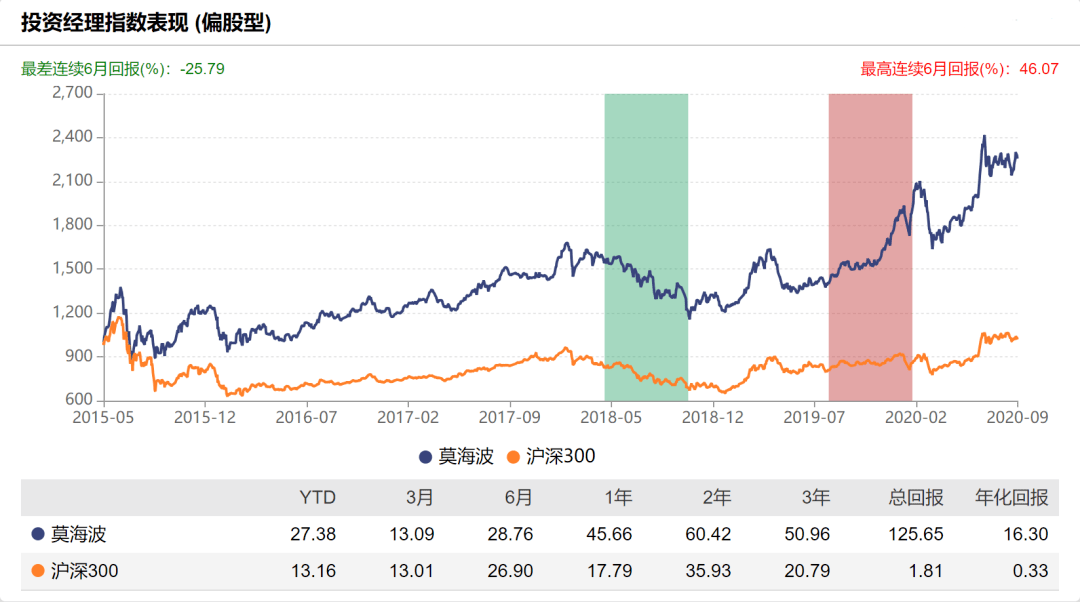Click the 2018-05 x-axis date label

click(611, 417)
